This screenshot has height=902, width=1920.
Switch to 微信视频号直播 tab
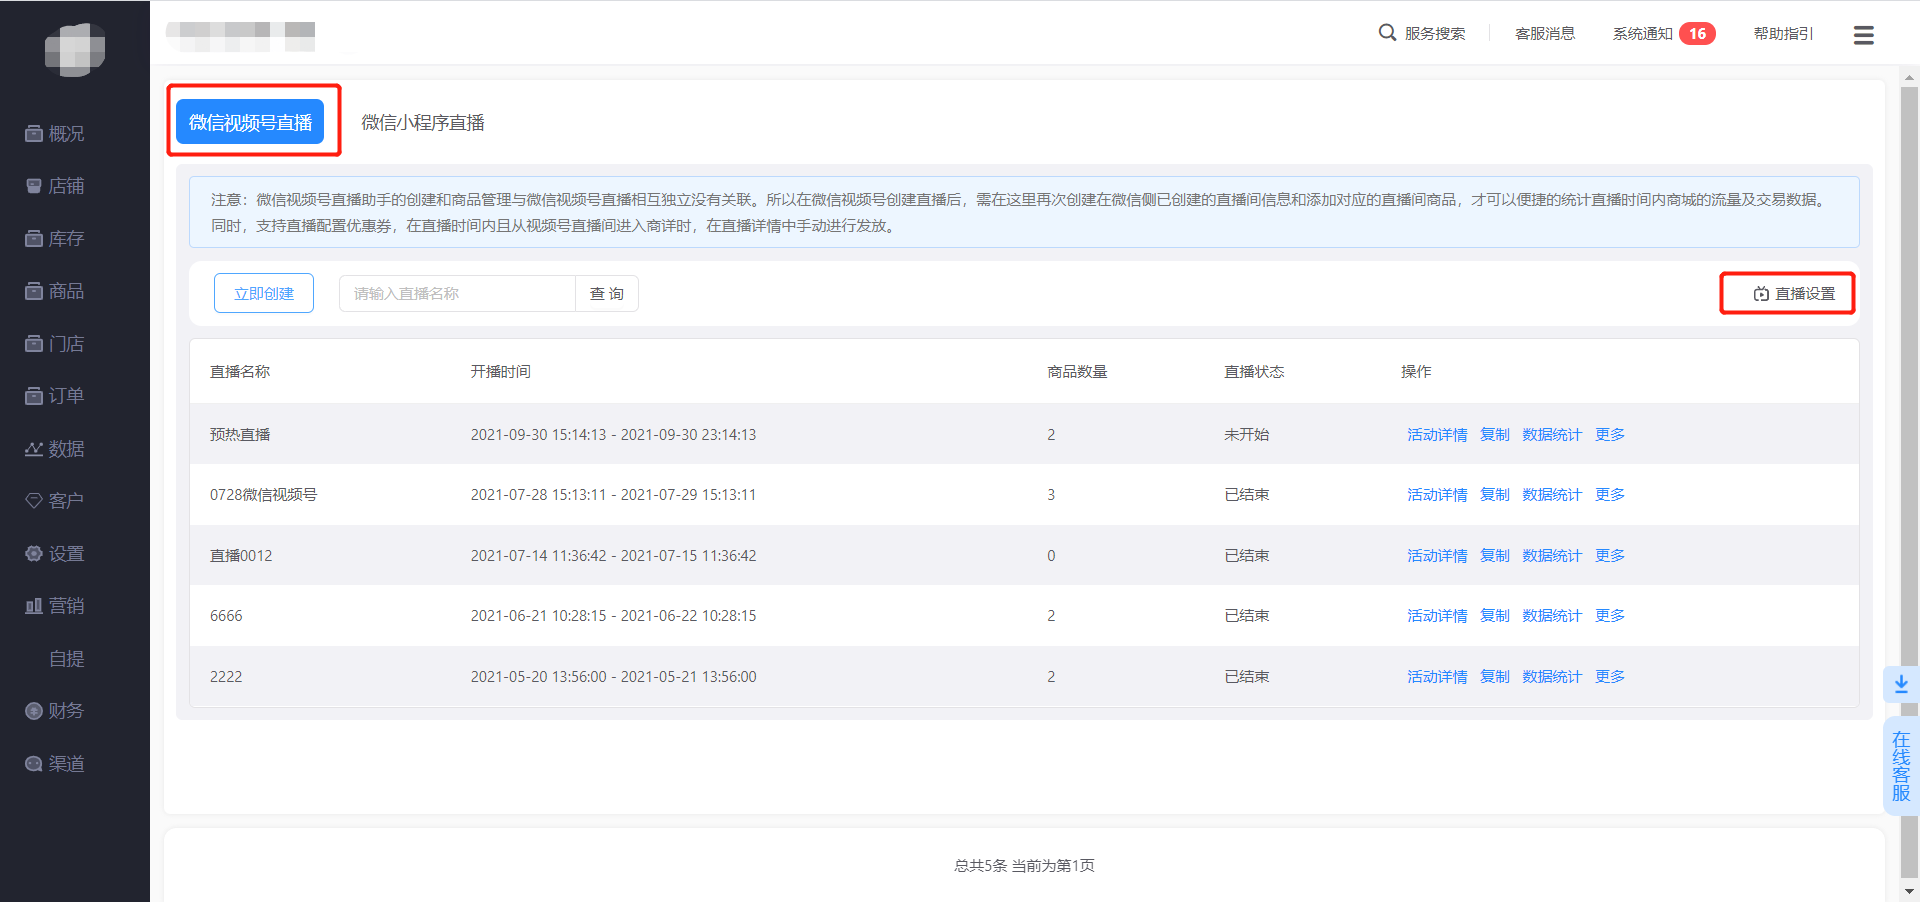(250, 122)
